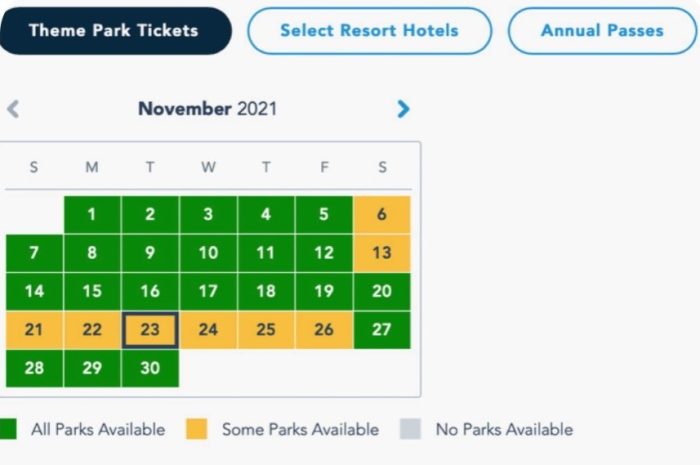Select November 23 on the calendar
Viewport: 700px width, 465px height.
(150, 330)
